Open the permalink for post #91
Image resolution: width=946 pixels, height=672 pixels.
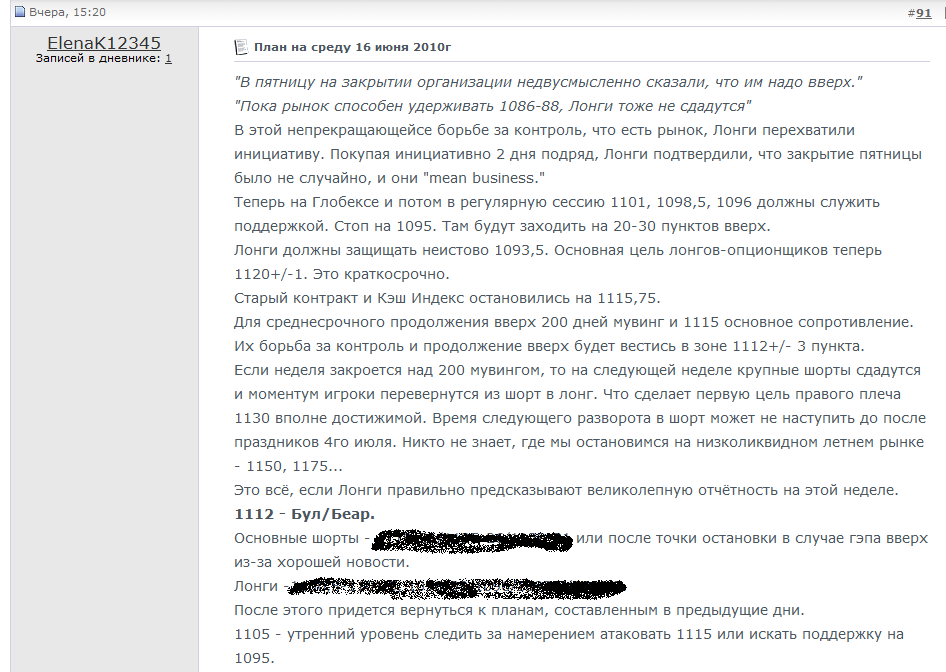pos(923,13)
